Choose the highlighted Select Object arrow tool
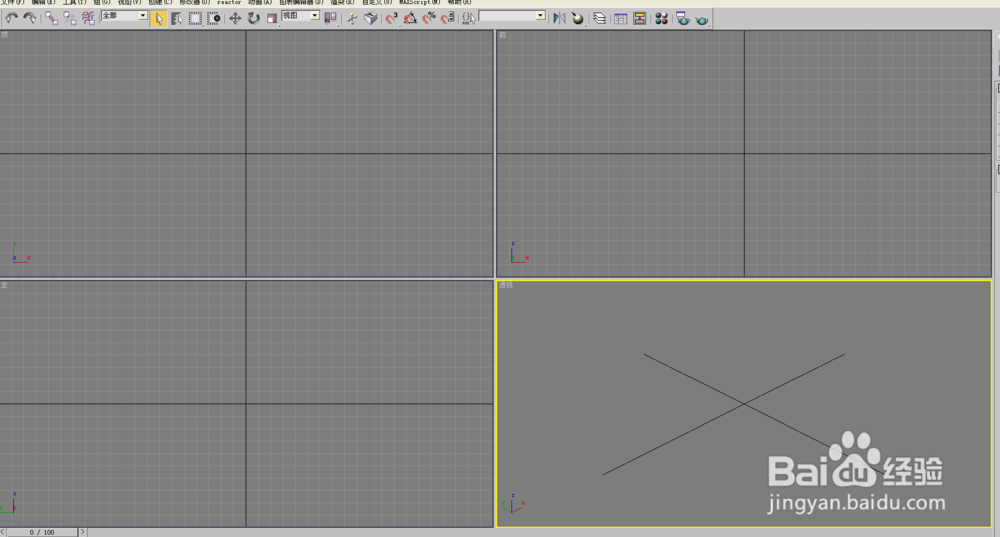The width and height of the screenshot is (1000, 537). [x=158, y=18]
